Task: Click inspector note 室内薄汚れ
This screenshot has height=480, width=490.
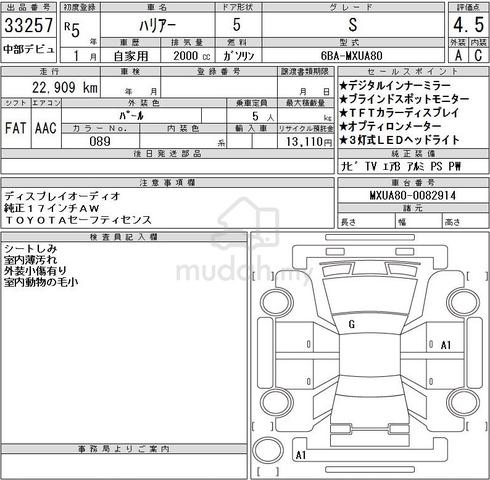Action: coord(30,260)
